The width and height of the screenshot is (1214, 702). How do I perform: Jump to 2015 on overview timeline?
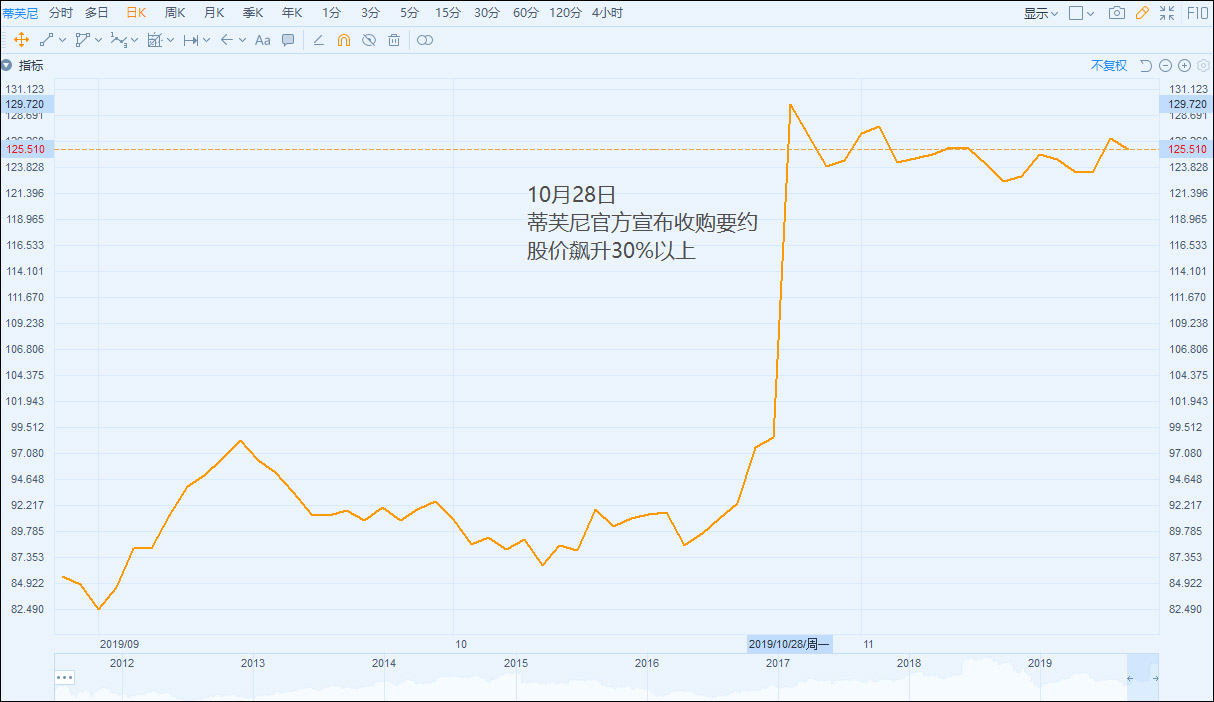pyautogui.click(x=515, y=663)
